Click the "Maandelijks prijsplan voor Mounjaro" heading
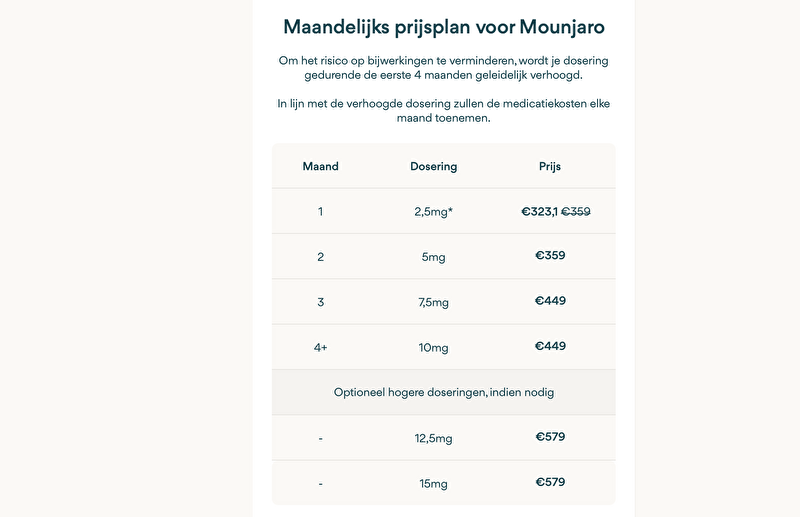 pyautogui.click(x=443, y=26)
